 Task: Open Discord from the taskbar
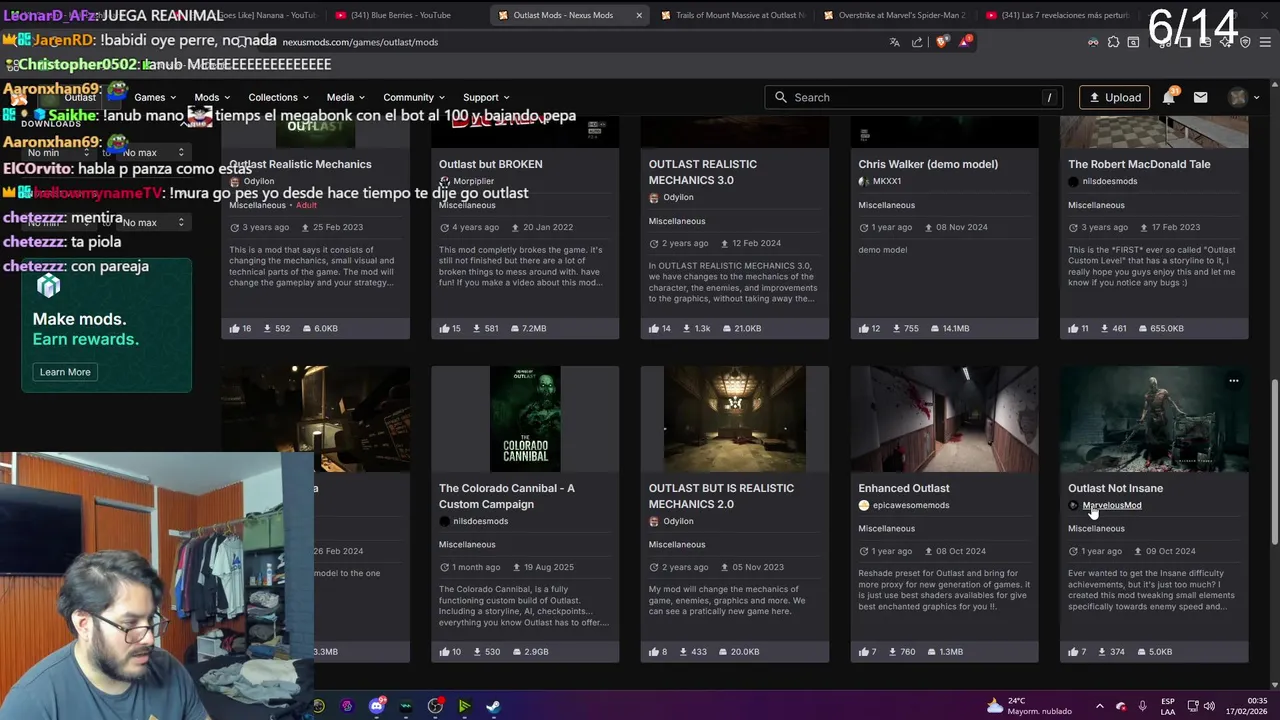pyautogui.click(x=377, y=706)
